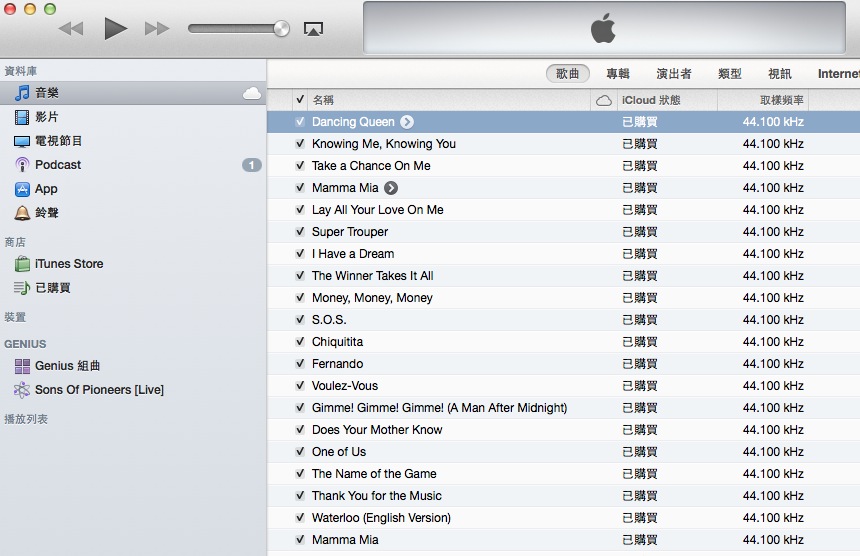
Task: Select the song S.O.S.
Action: coord(563,320)
